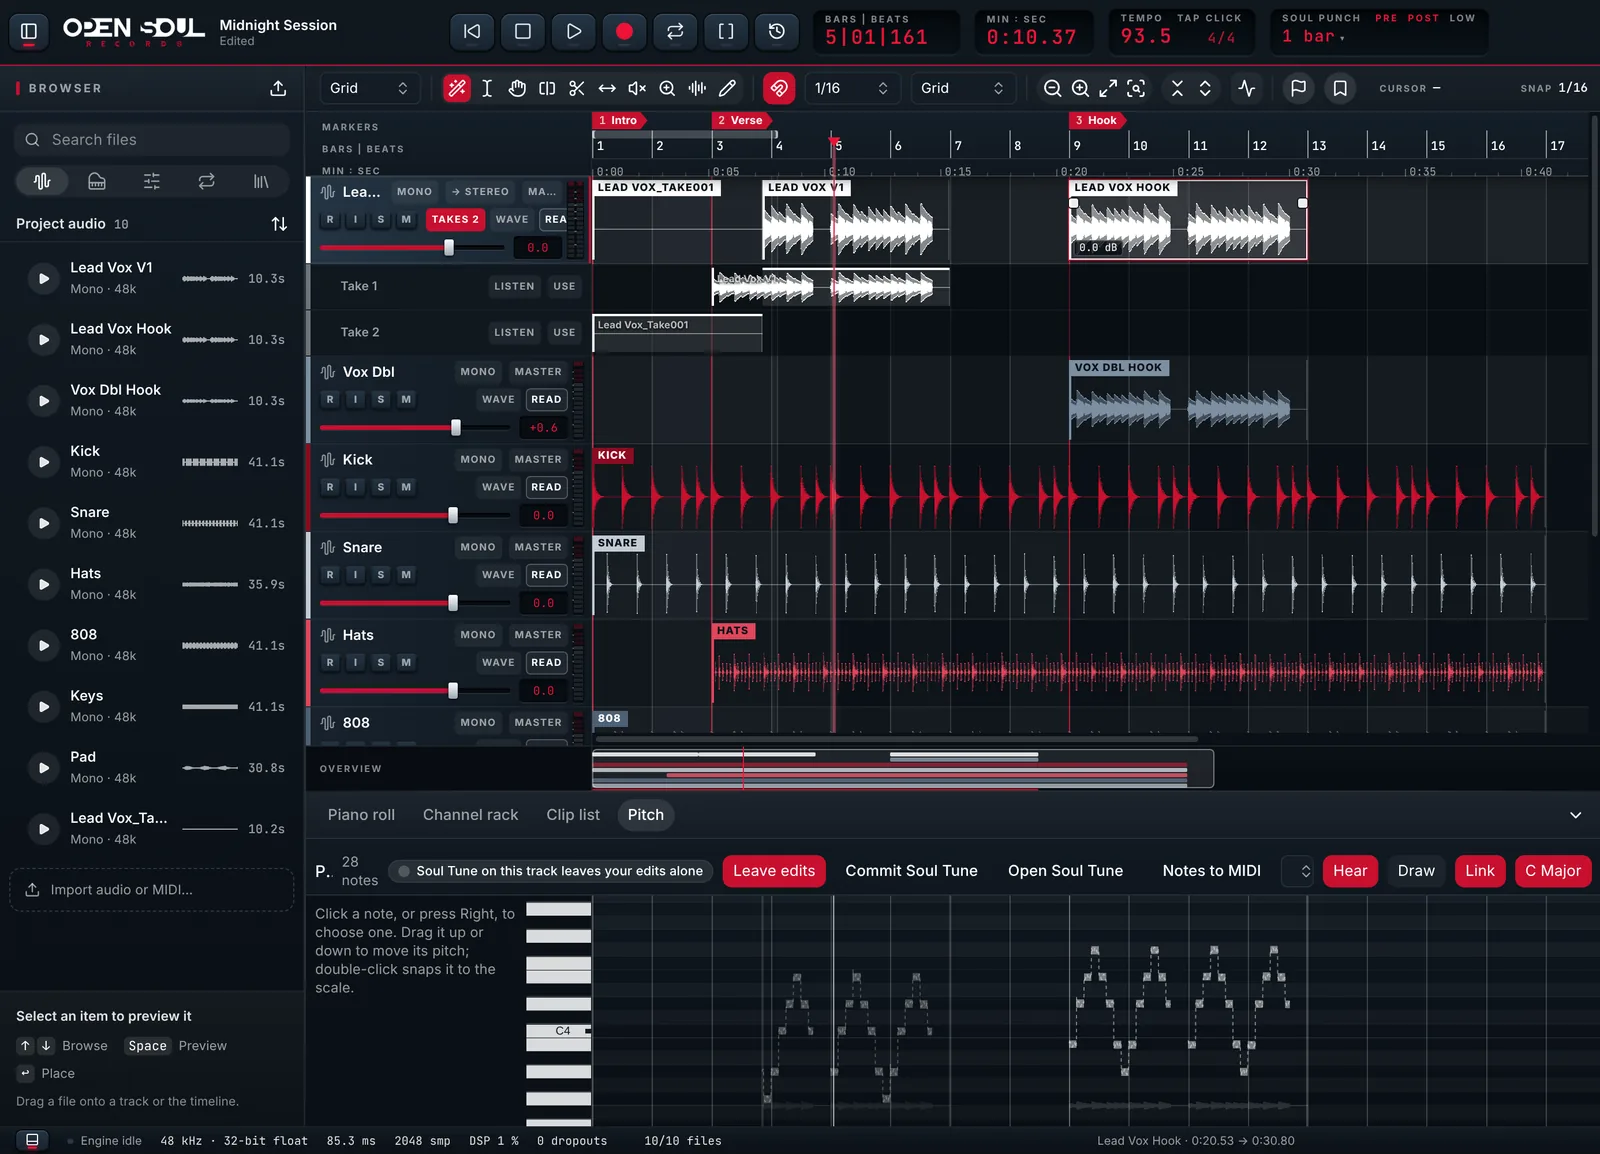Select the smart magic wand tool

point(457,88)
